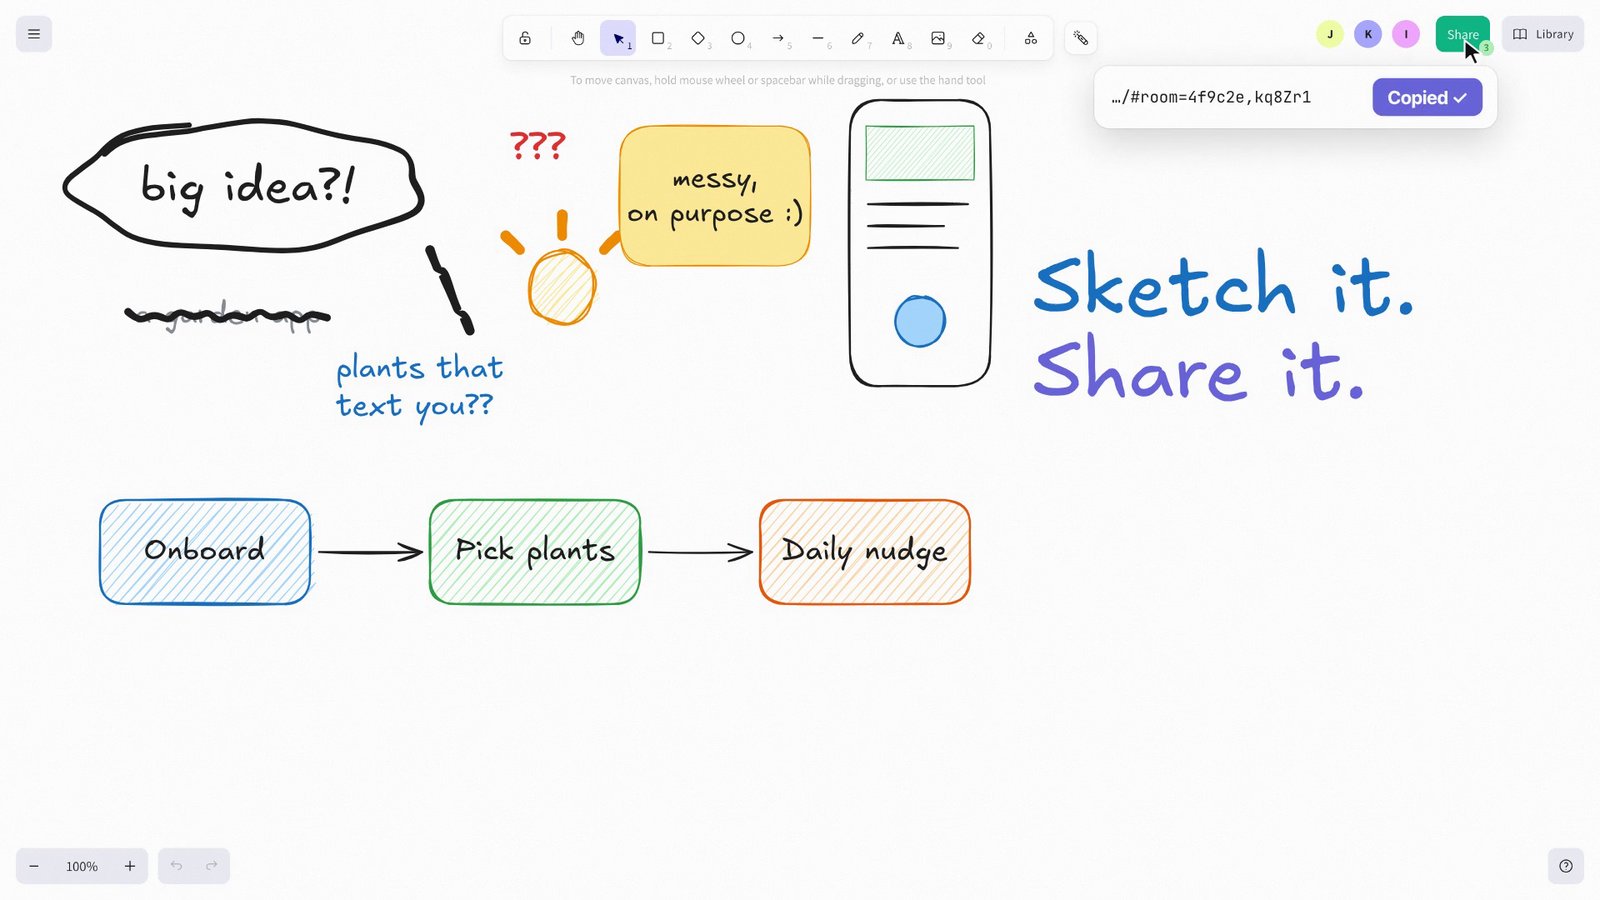This screenshot has height=900, width=1600.
Task: Select the red '???' text
Action: pos(538,146)
